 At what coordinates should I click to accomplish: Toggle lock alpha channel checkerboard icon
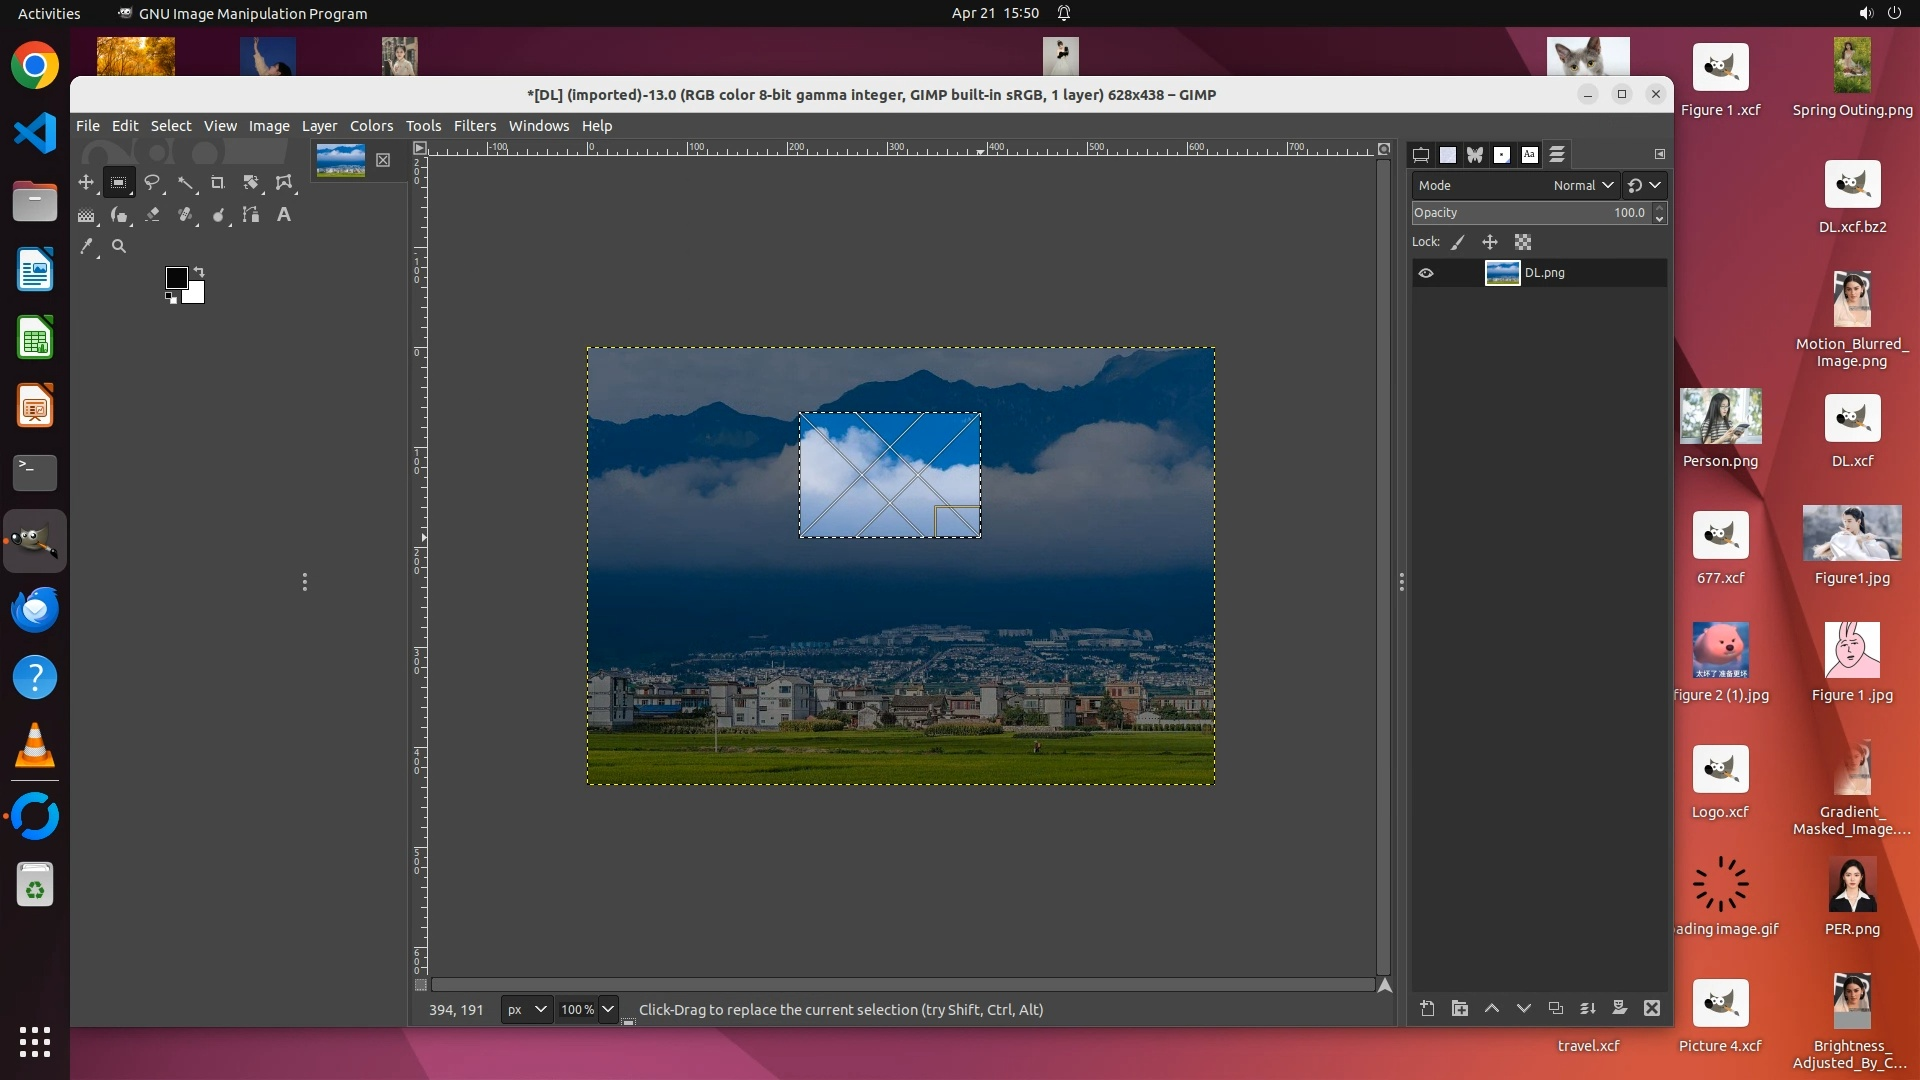(1523, 242)
